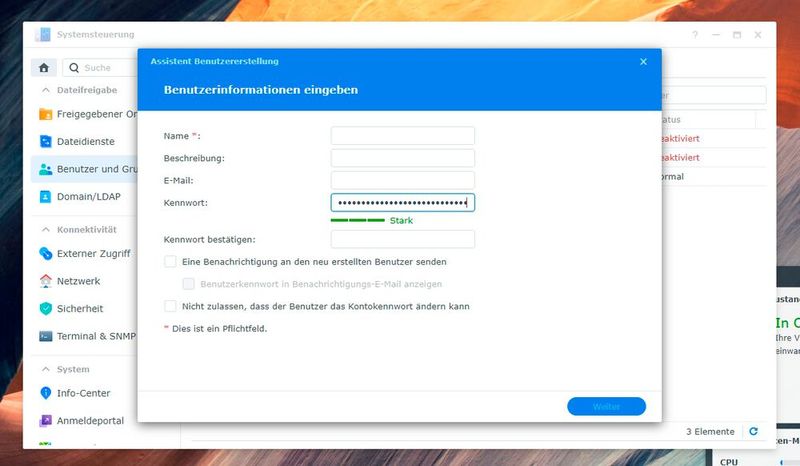Select Dateidienste label in sidebar

point(86,141)
